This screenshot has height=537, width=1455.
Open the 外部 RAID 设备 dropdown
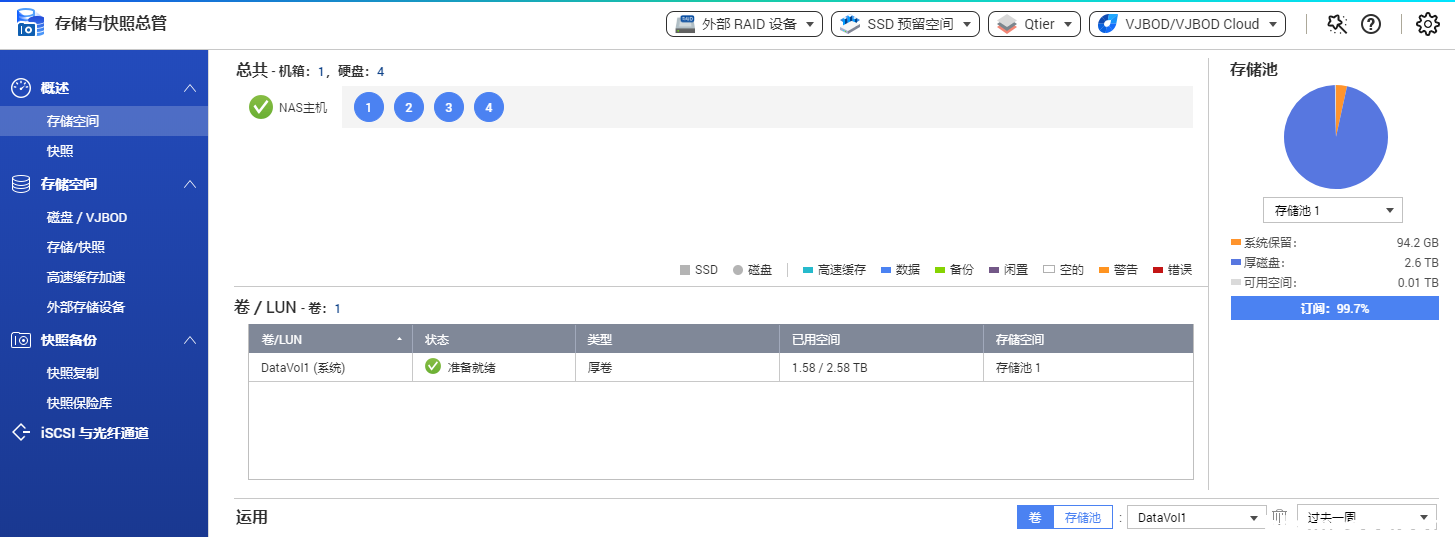[744, 24]
